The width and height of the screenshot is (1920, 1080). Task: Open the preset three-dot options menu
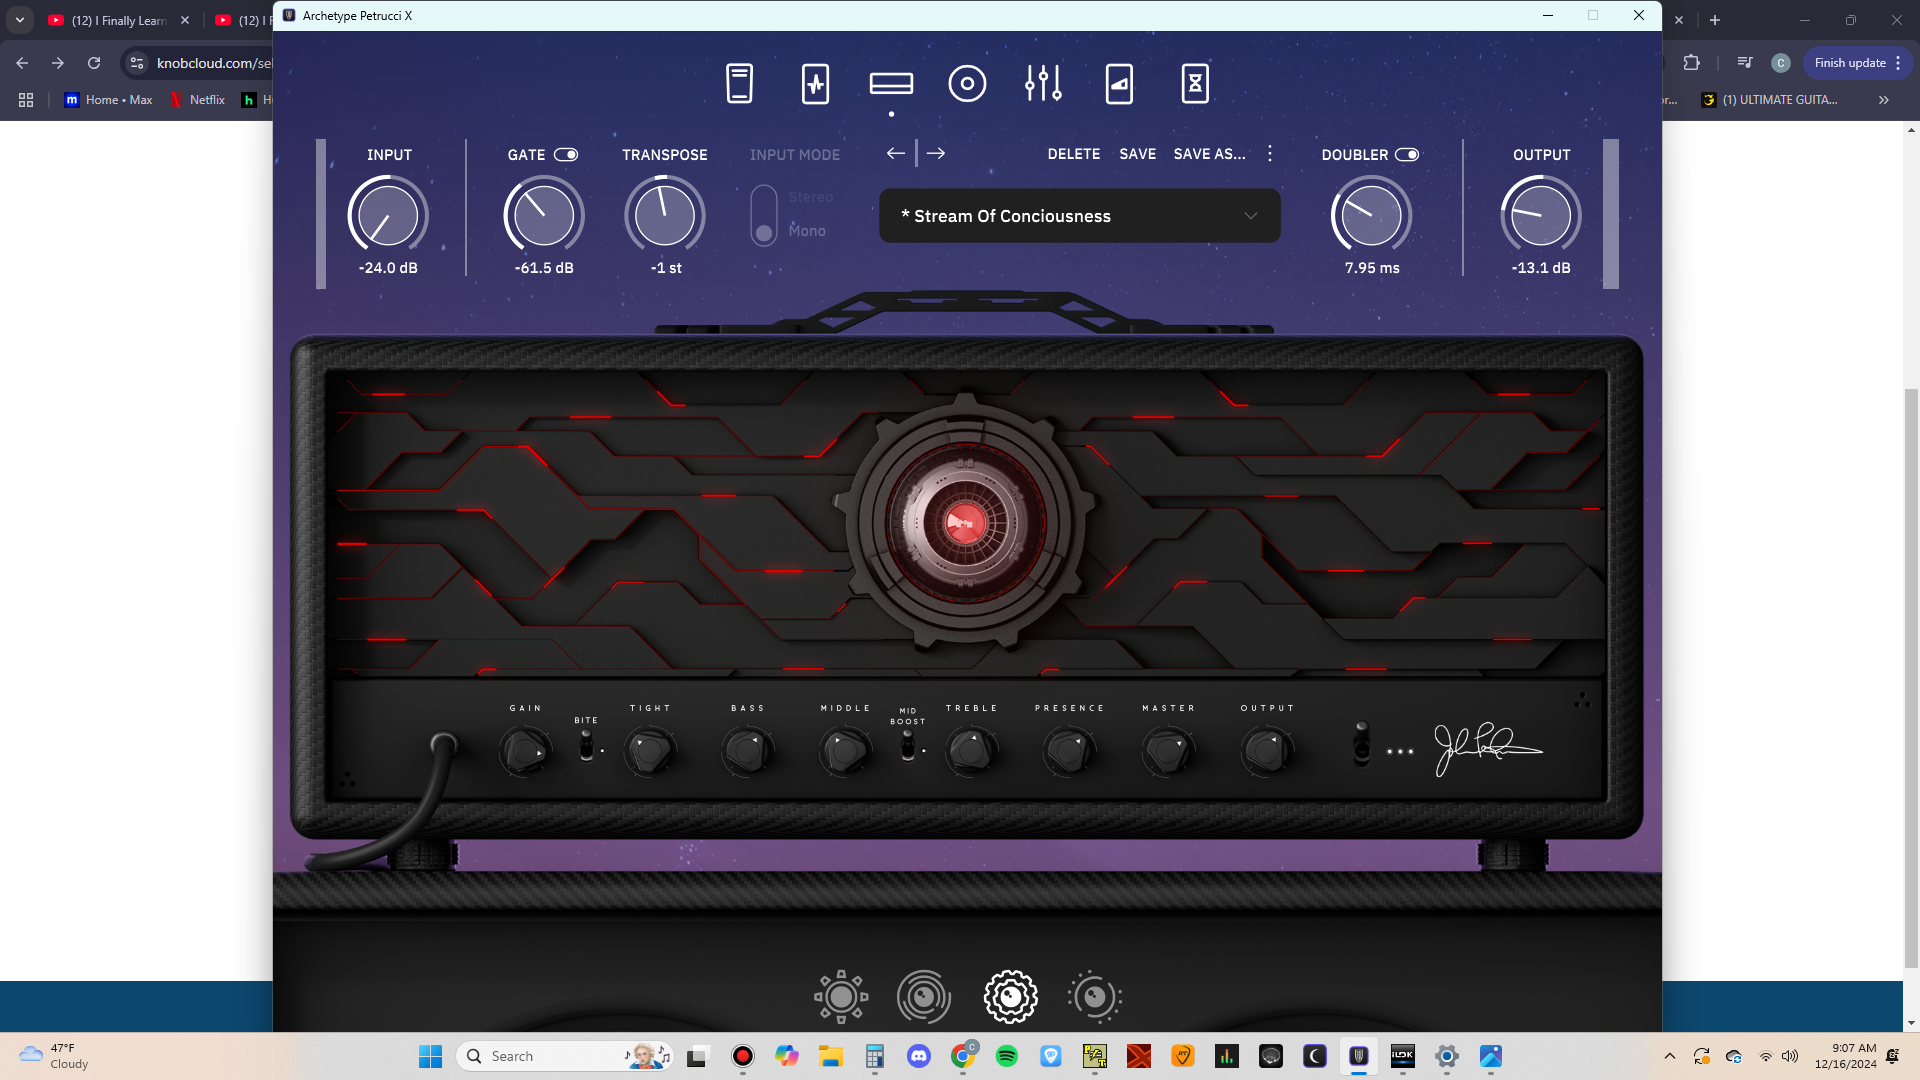click(x=1270, y=153)
